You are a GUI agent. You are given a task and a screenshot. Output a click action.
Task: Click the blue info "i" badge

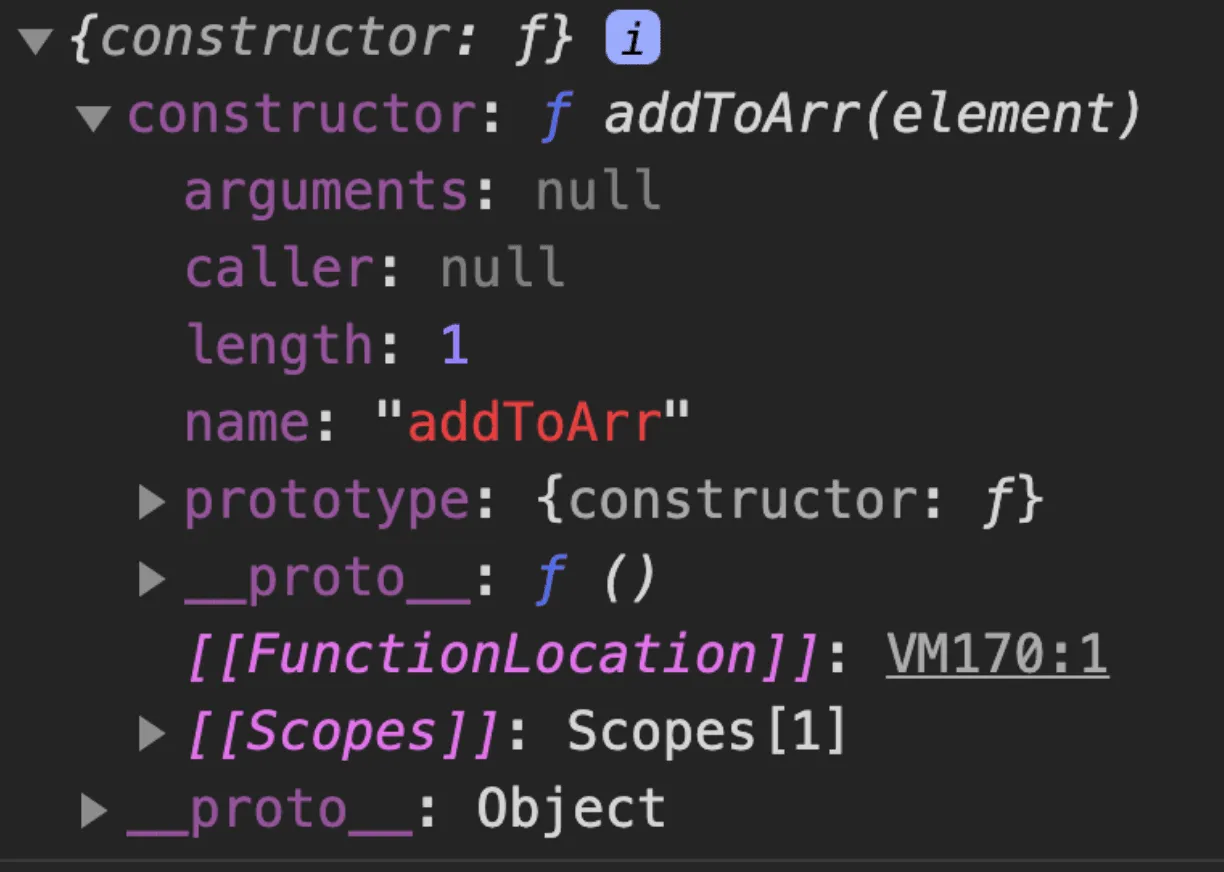click(632, 41)
